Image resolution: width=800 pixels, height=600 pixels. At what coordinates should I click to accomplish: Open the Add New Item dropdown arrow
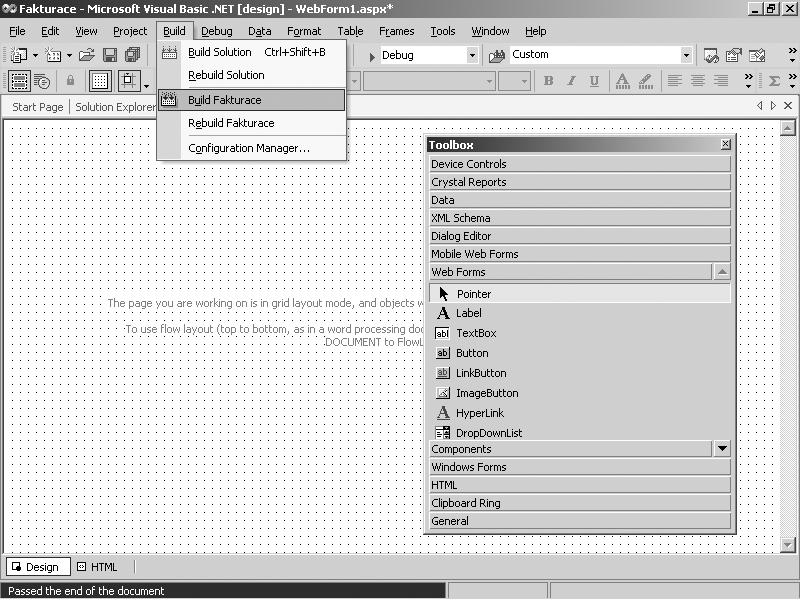pos(69,55)
